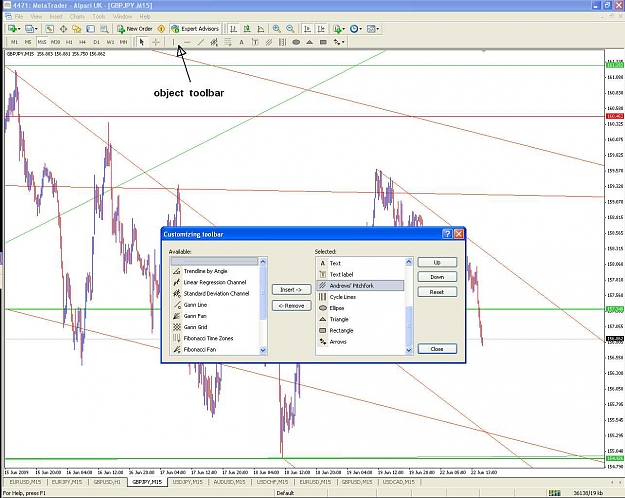625x498 pixels.
Task: Switch chart to Bar chart style
Action: pyautogui.click(x=234, y=29)
